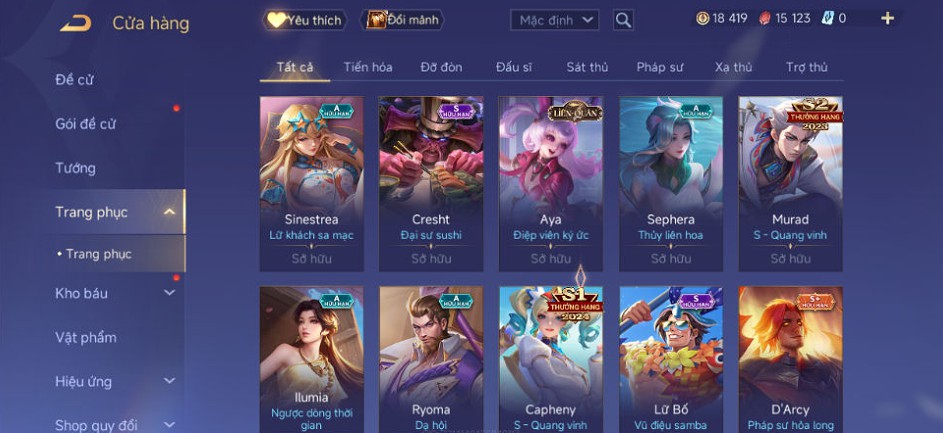Screen dimensions: 943x433
Task: Expand the Kho báu sidebar section
Action: point(170,293)
